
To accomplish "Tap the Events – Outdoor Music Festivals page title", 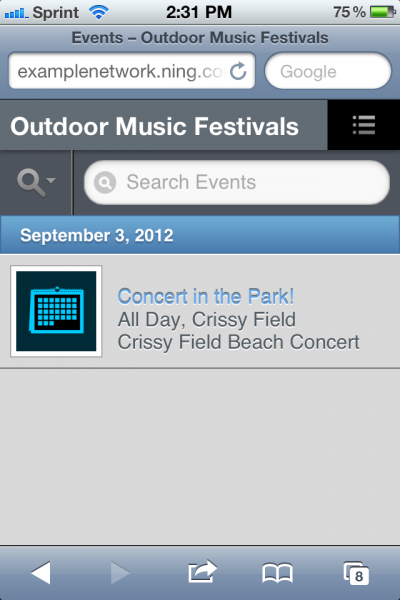I will [200, 38].
